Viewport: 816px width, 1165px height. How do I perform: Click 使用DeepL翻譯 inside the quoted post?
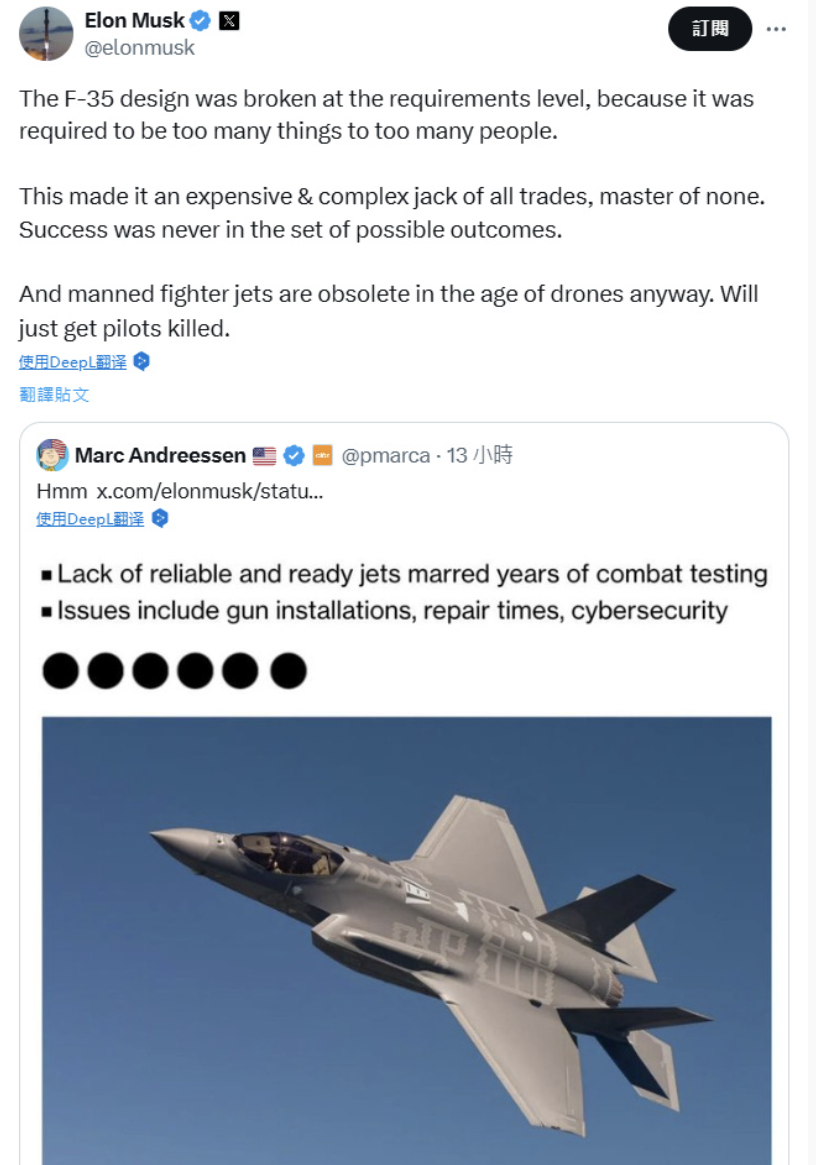tap(90, 519)
